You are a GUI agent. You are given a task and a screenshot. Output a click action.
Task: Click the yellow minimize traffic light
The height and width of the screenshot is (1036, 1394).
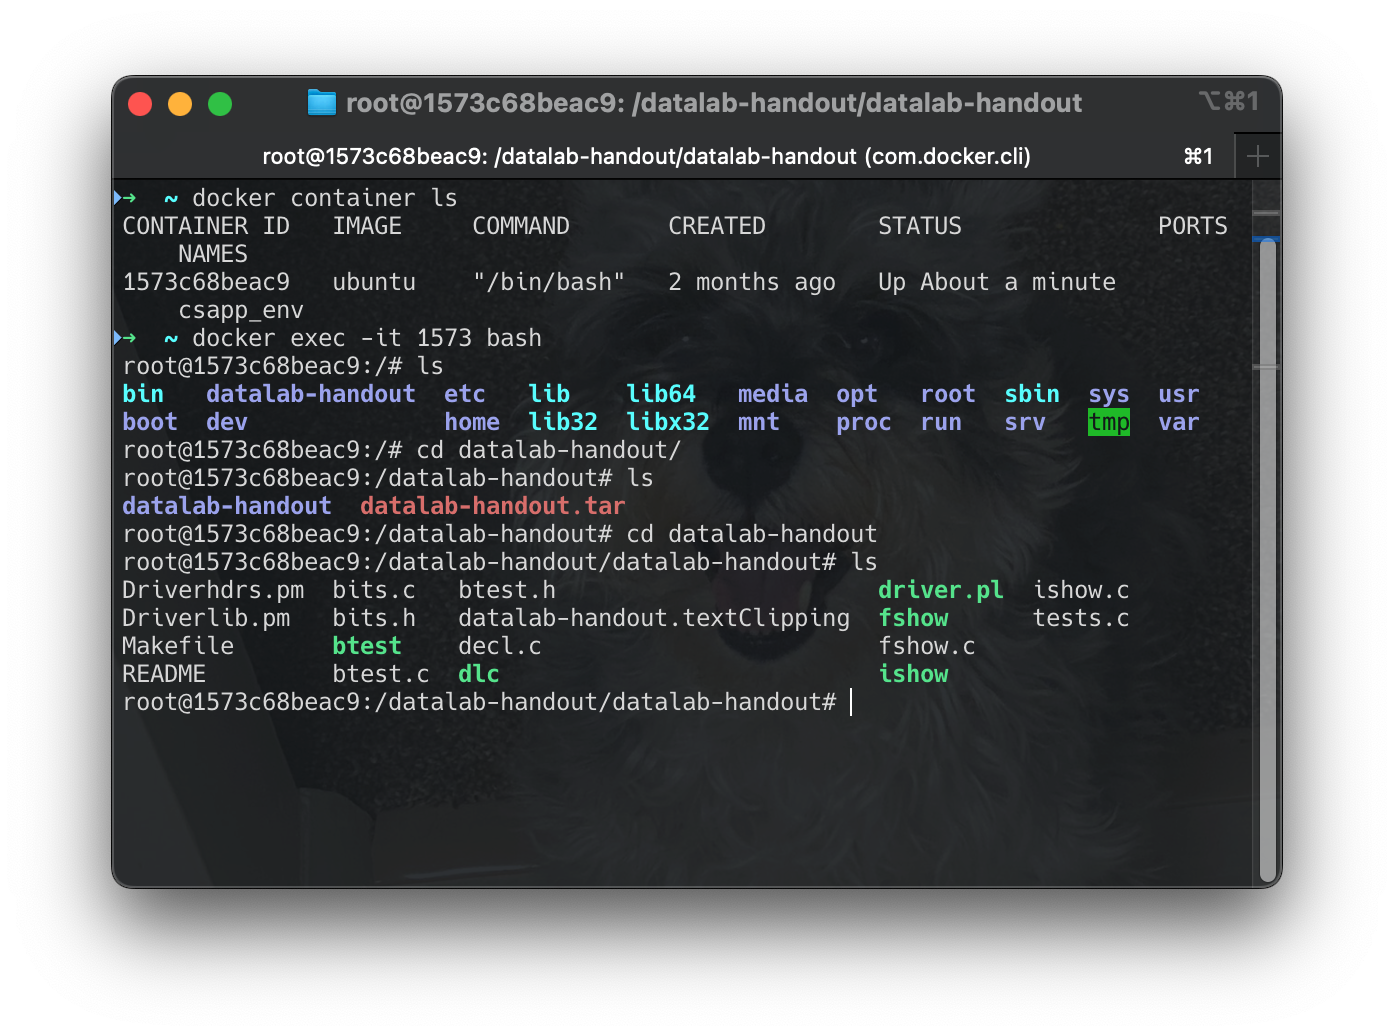(180, 103)
